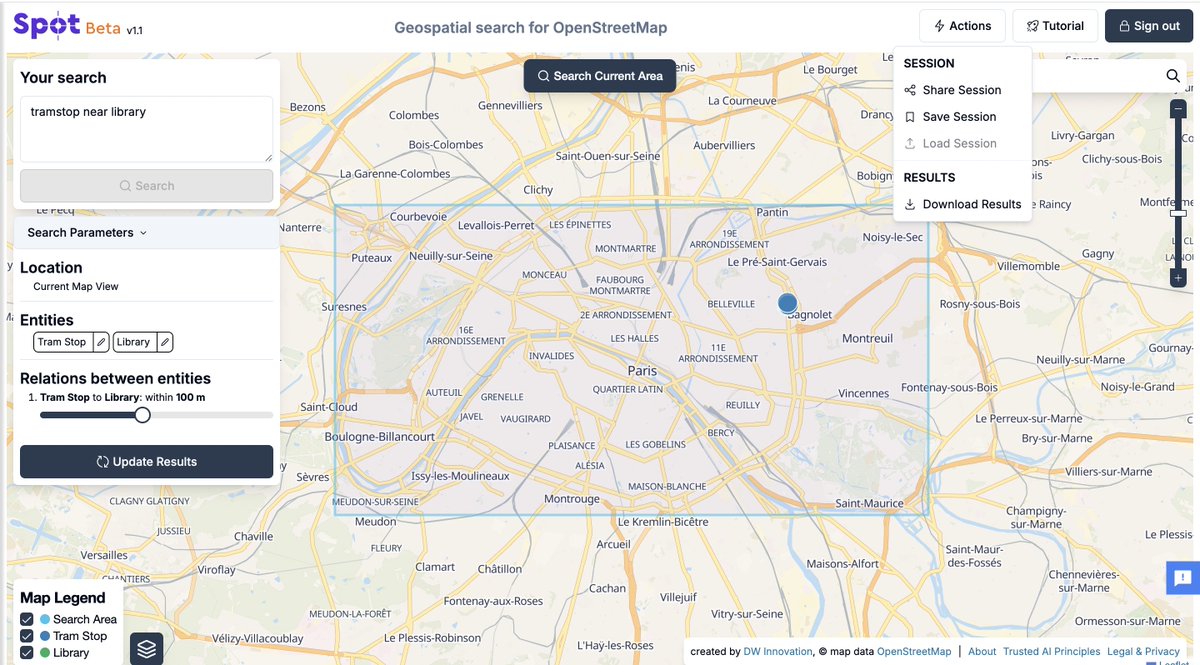Click the Library entity tag
Viewport: 1200px width, 665px height.
(133, 342)
